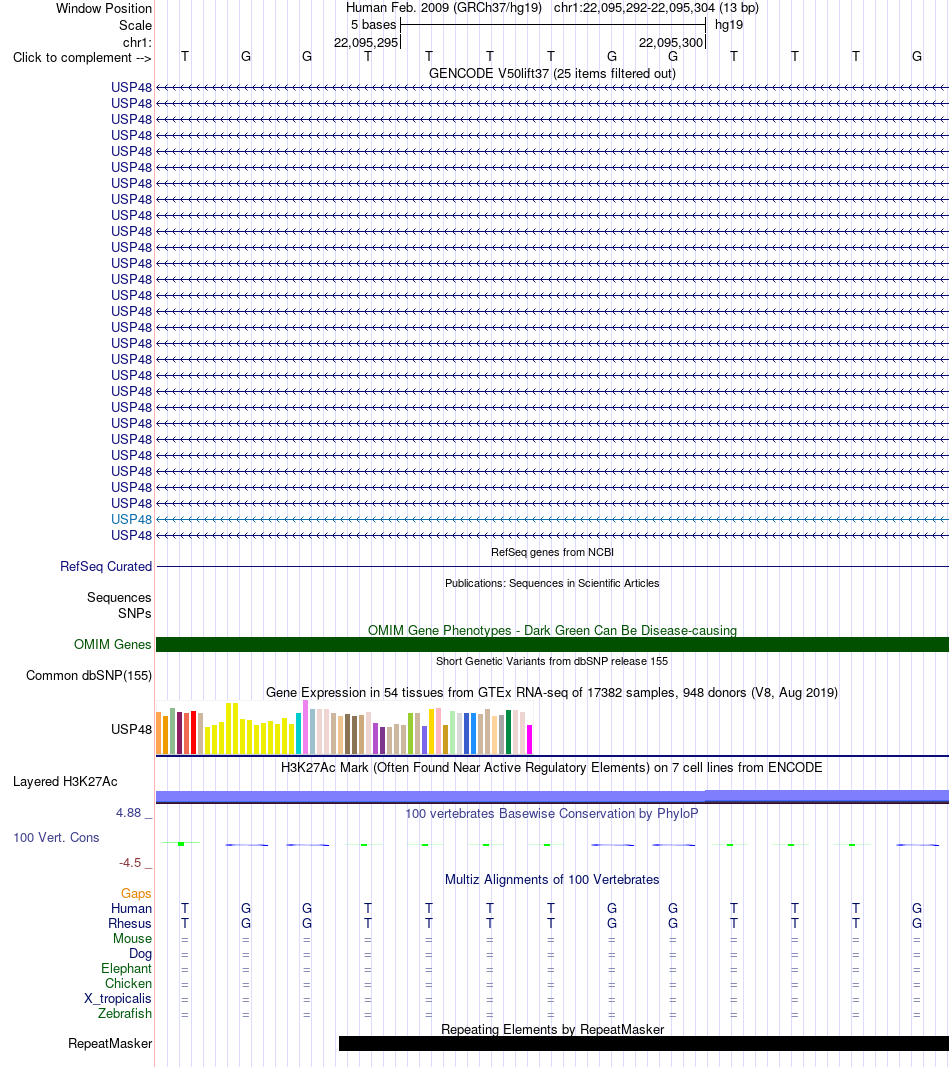The width and height of the screenshot is (950, 1067).
Task: Click the Sequences track label
Action: [119, 597]
